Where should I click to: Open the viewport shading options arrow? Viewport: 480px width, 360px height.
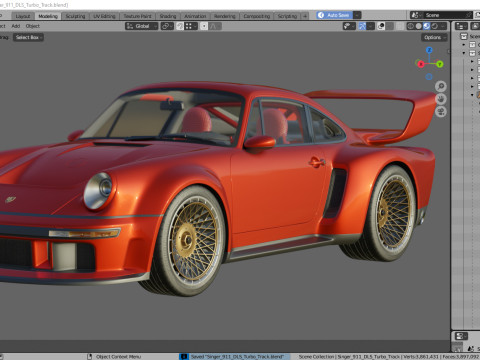pyautogui.click(x=443, y=26)
